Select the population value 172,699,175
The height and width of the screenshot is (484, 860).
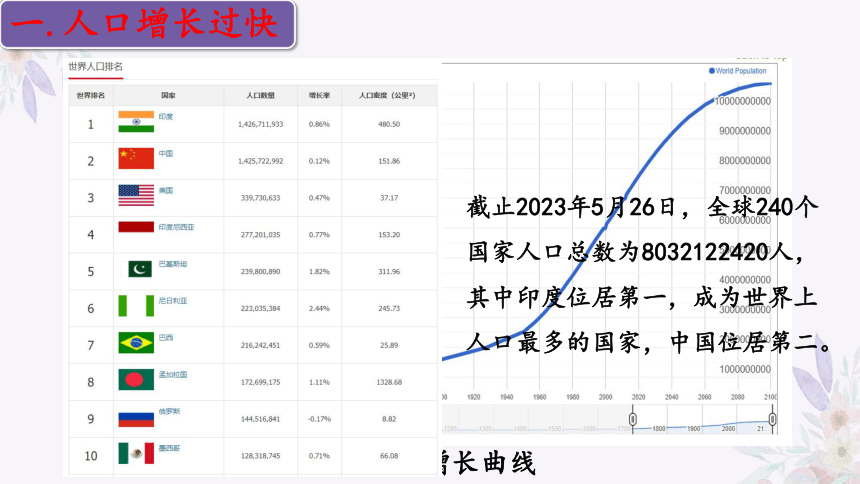pyautogui.click(x=261, y=382)
